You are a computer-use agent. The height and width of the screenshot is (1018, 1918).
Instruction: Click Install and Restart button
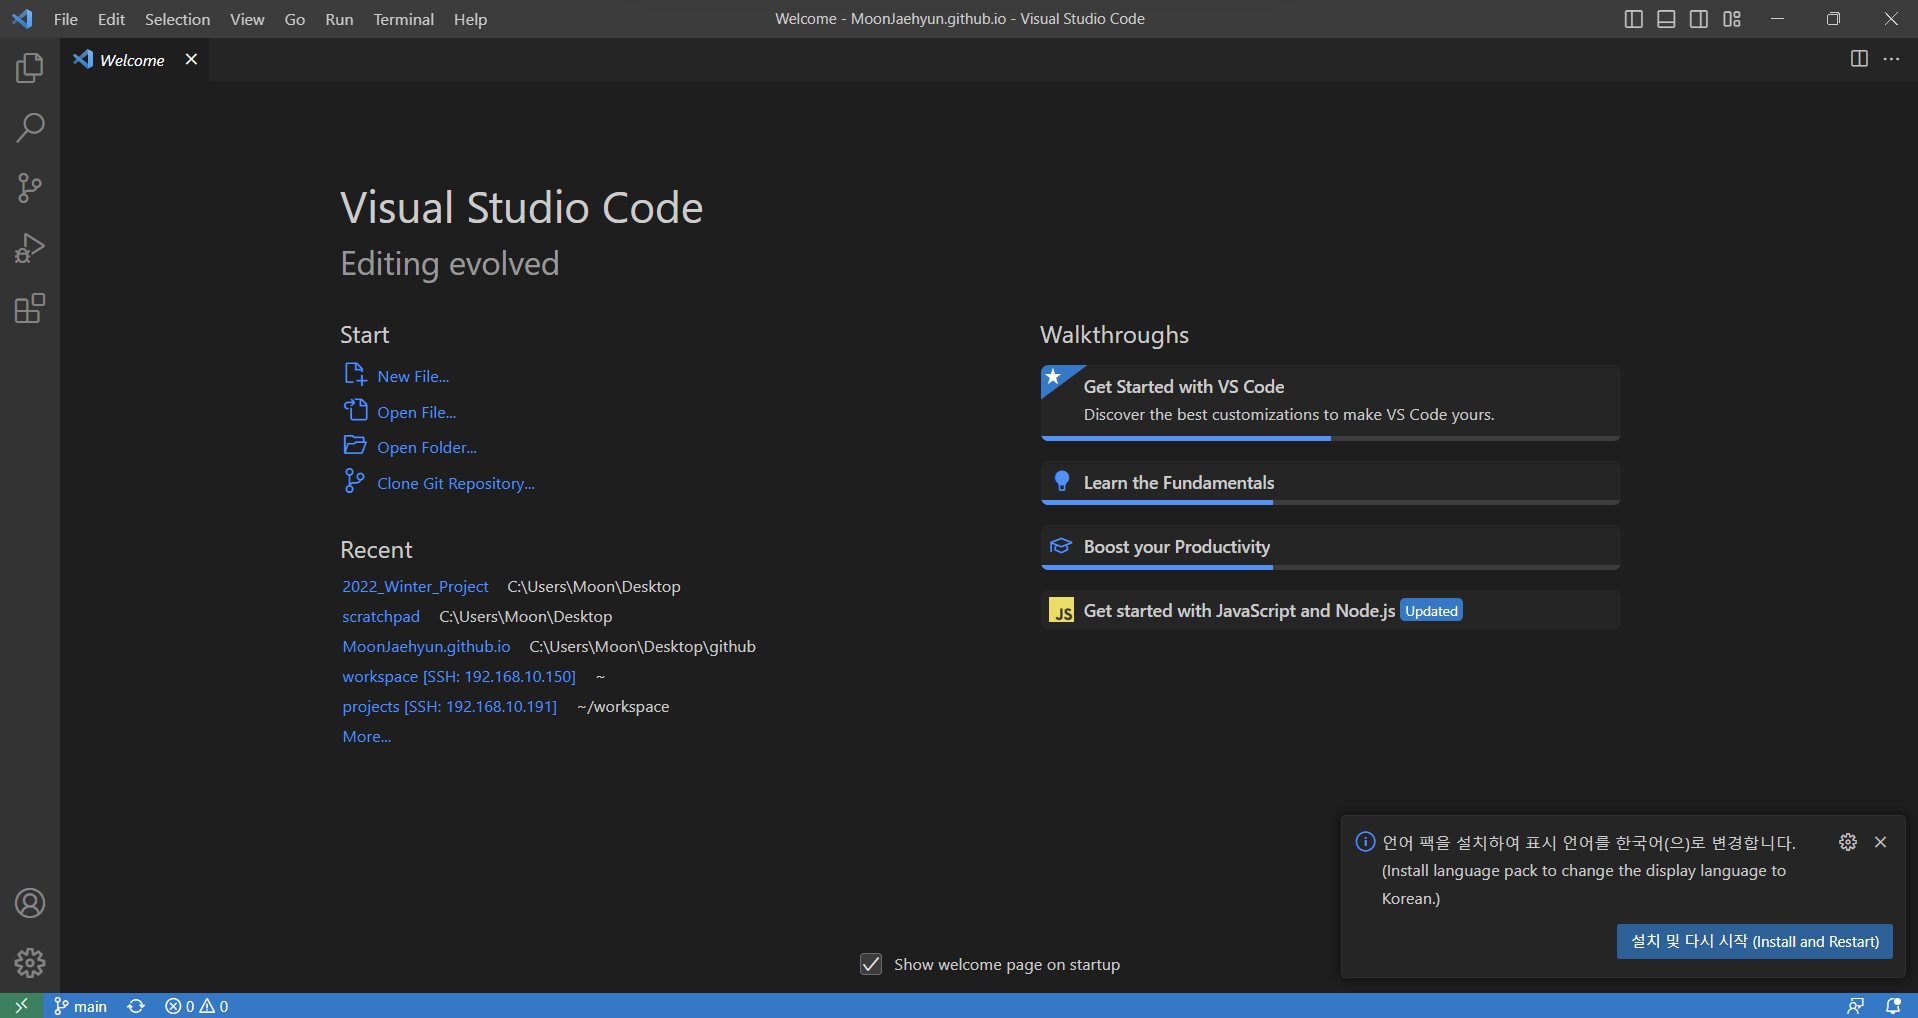1754,941
